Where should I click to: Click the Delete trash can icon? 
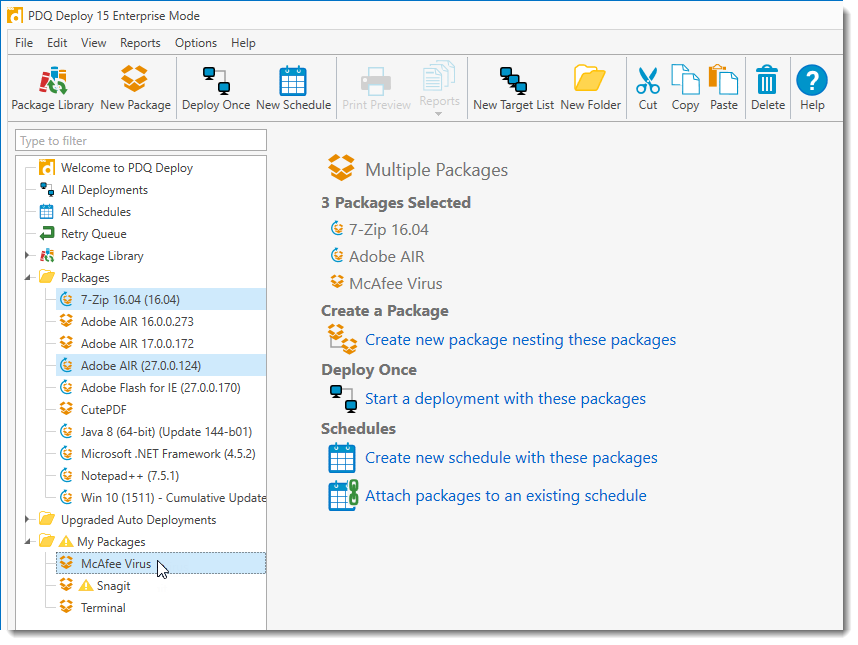coord(767,88)
